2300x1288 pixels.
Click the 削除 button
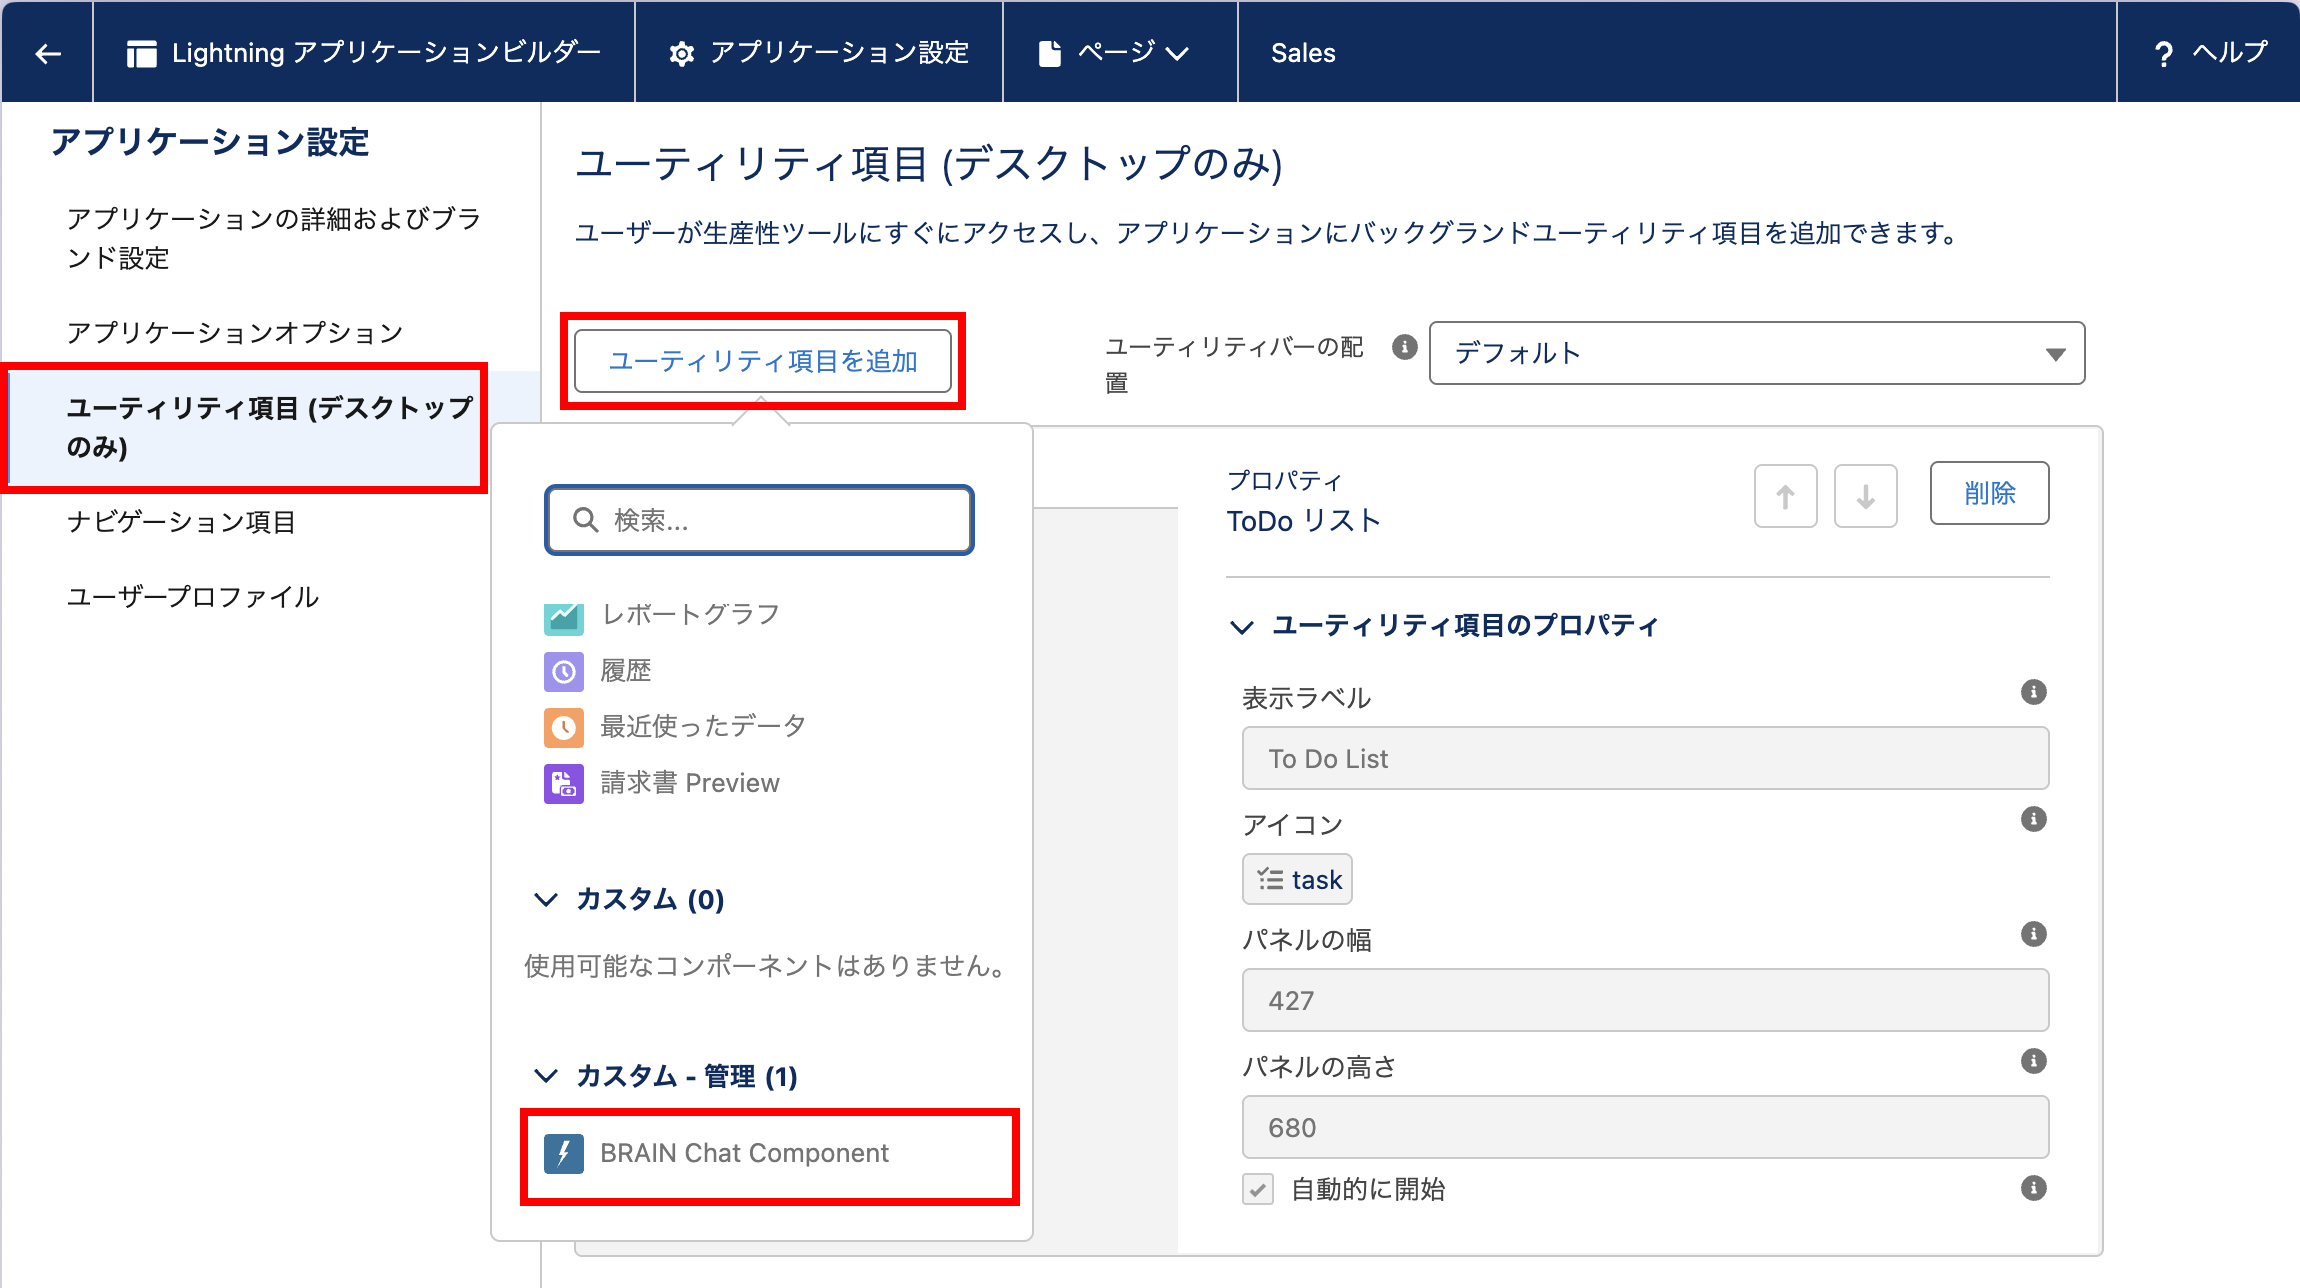(1988, 493)
